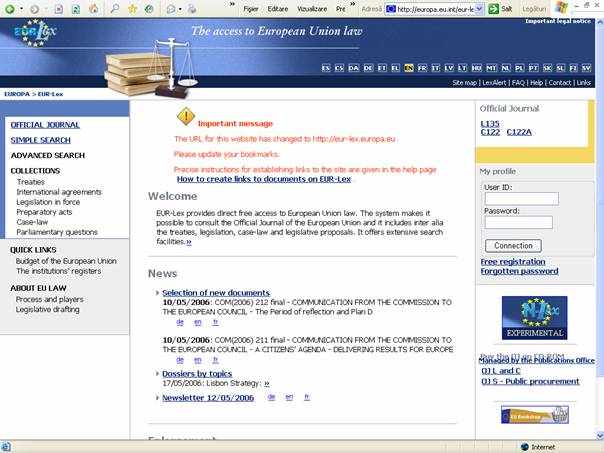Open the LexAlert link
This screenshot has width=604, height=453.
point(494,82)
